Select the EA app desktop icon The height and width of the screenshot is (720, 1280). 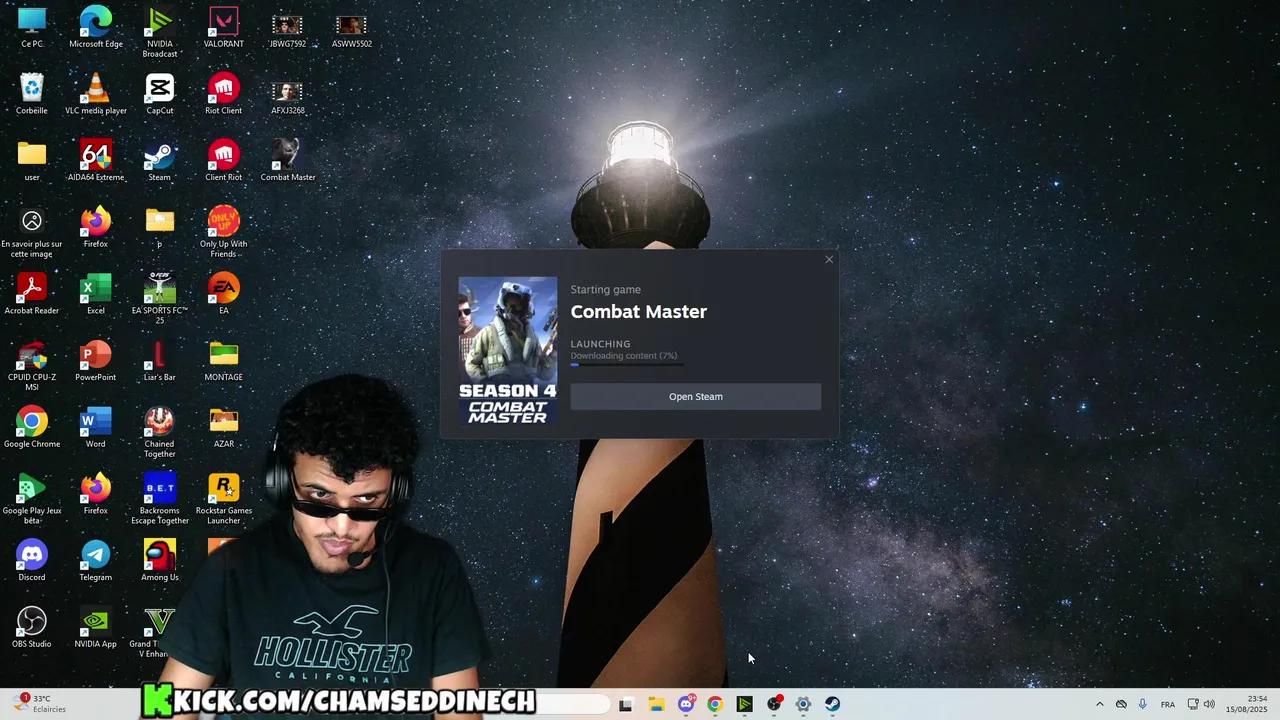tap(224, 295)
